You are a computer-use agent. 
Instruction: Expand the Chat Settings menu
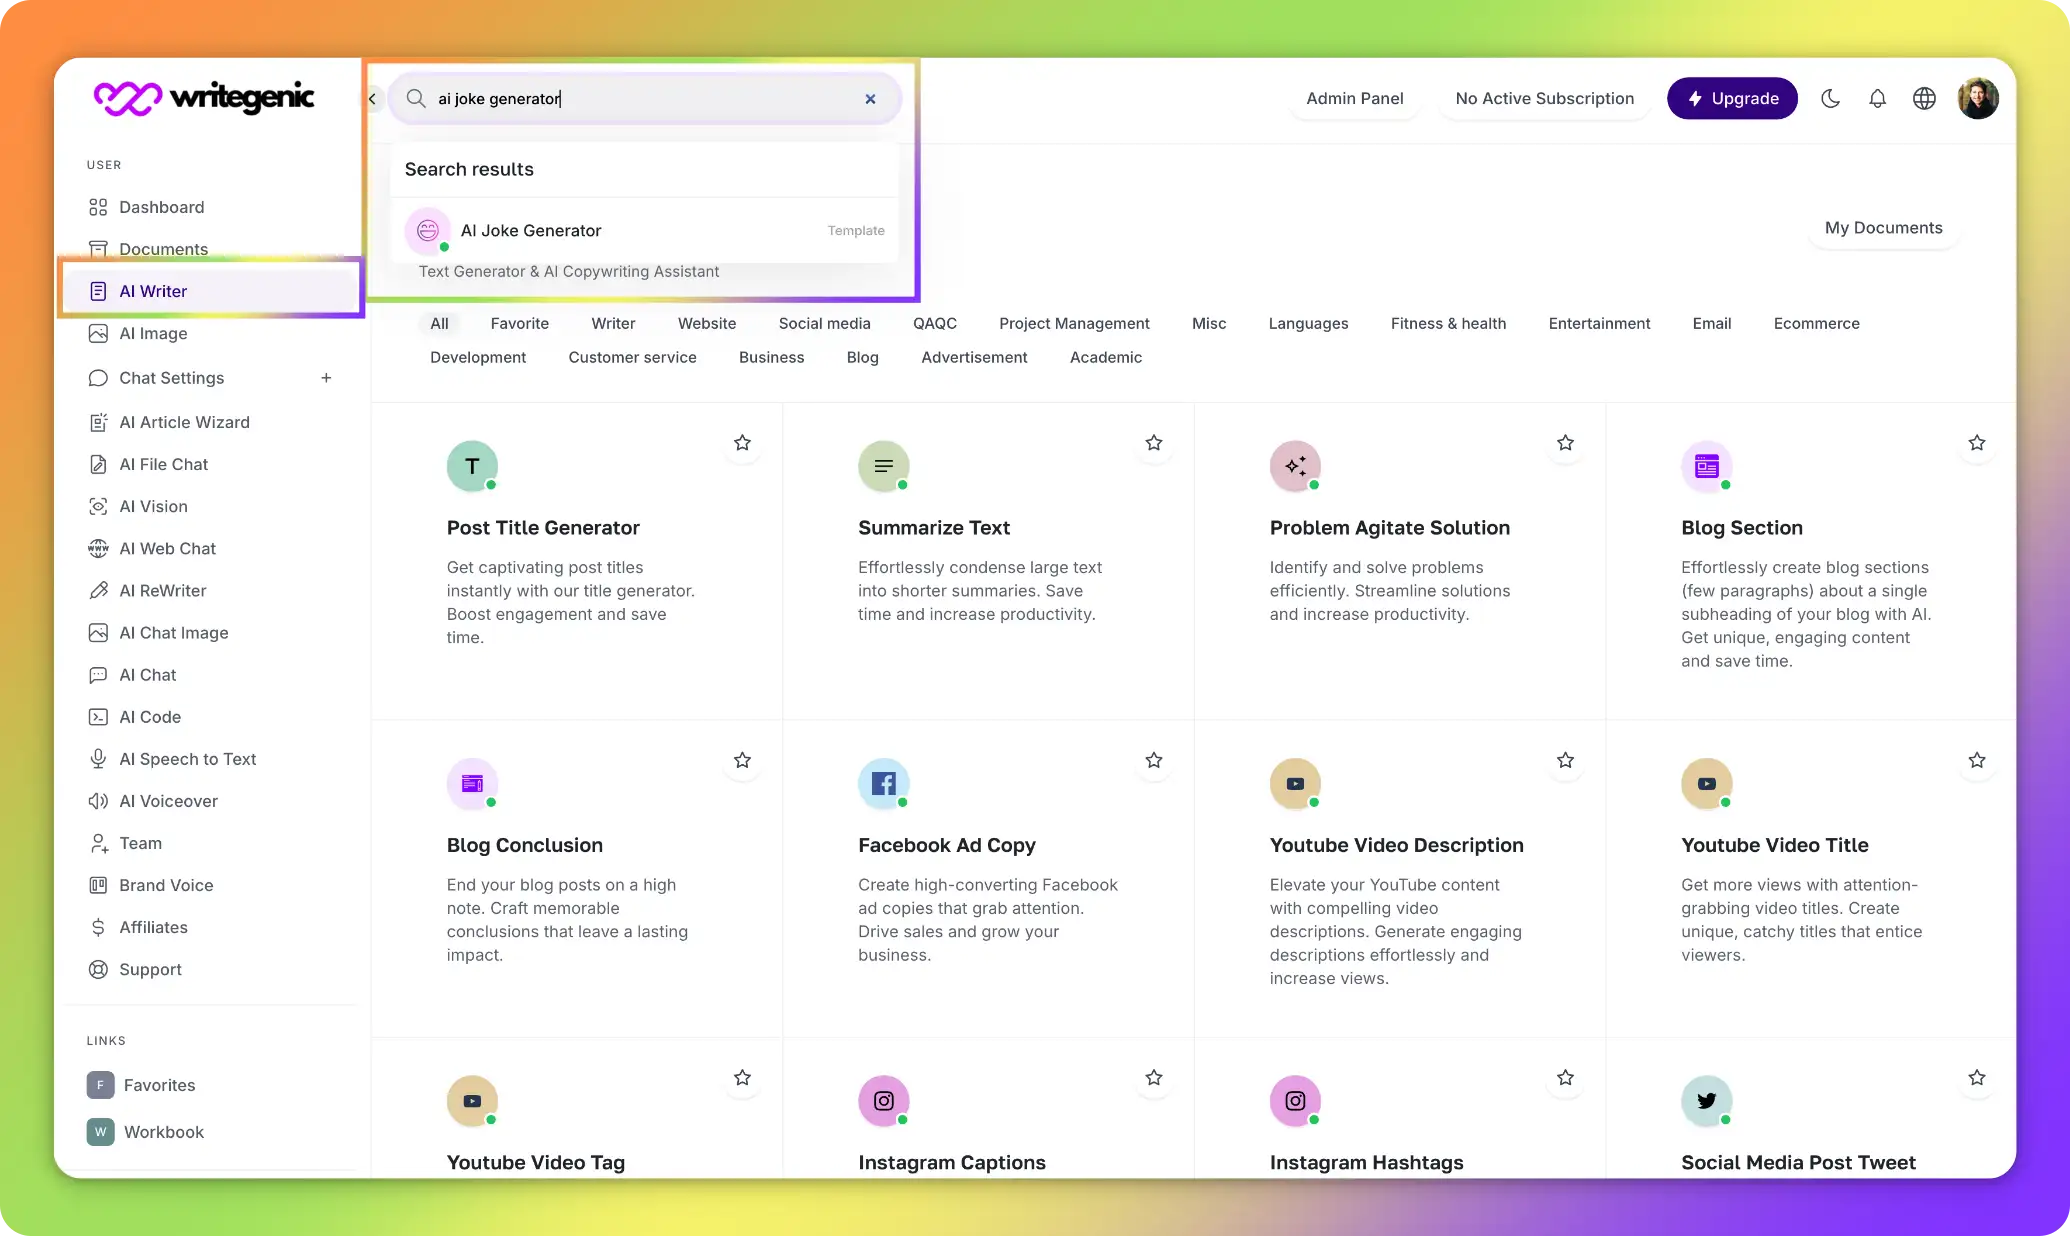click(x=325, y=377)
